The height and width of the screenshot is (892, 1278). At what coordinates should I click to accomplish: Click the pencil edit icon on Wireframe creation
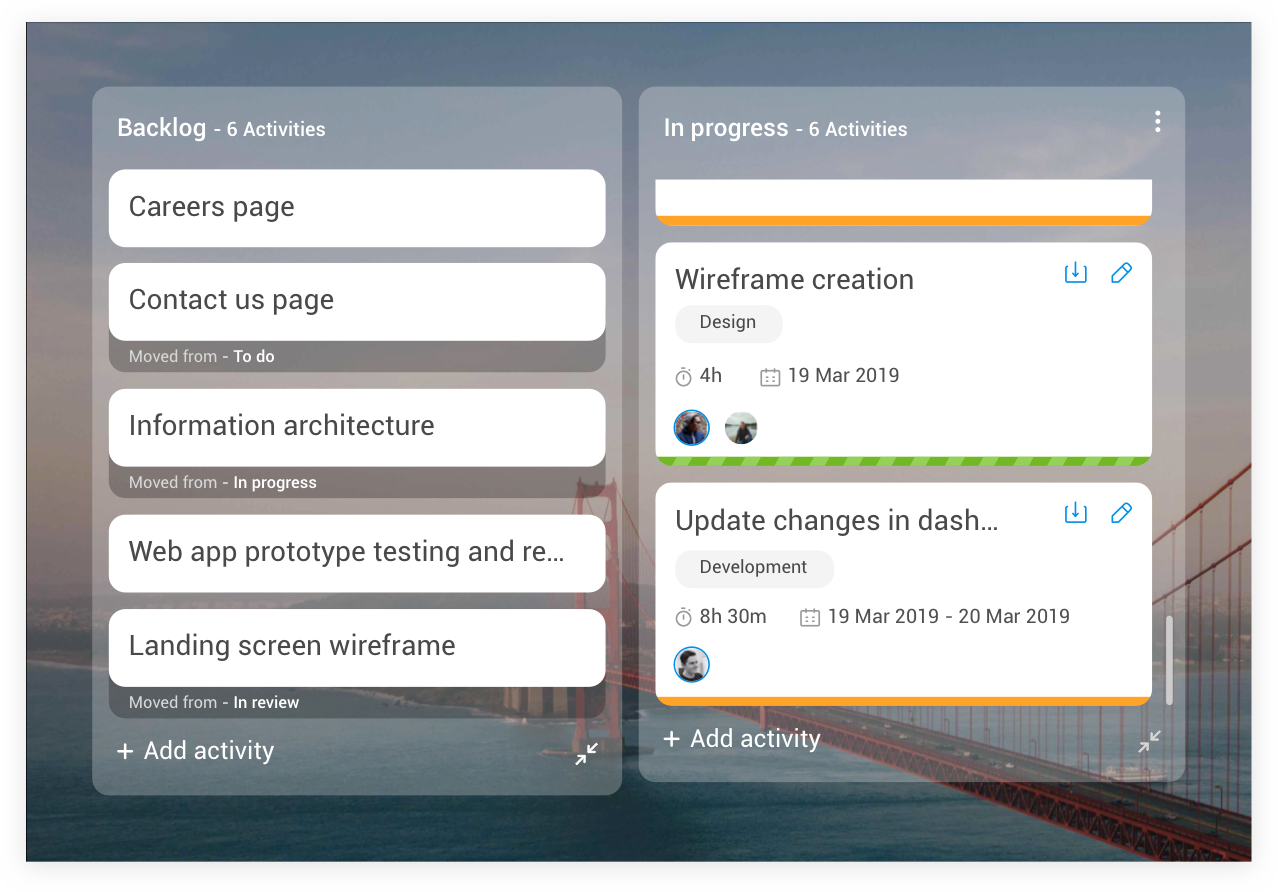pyautogui.click(x=1121, y=272)
